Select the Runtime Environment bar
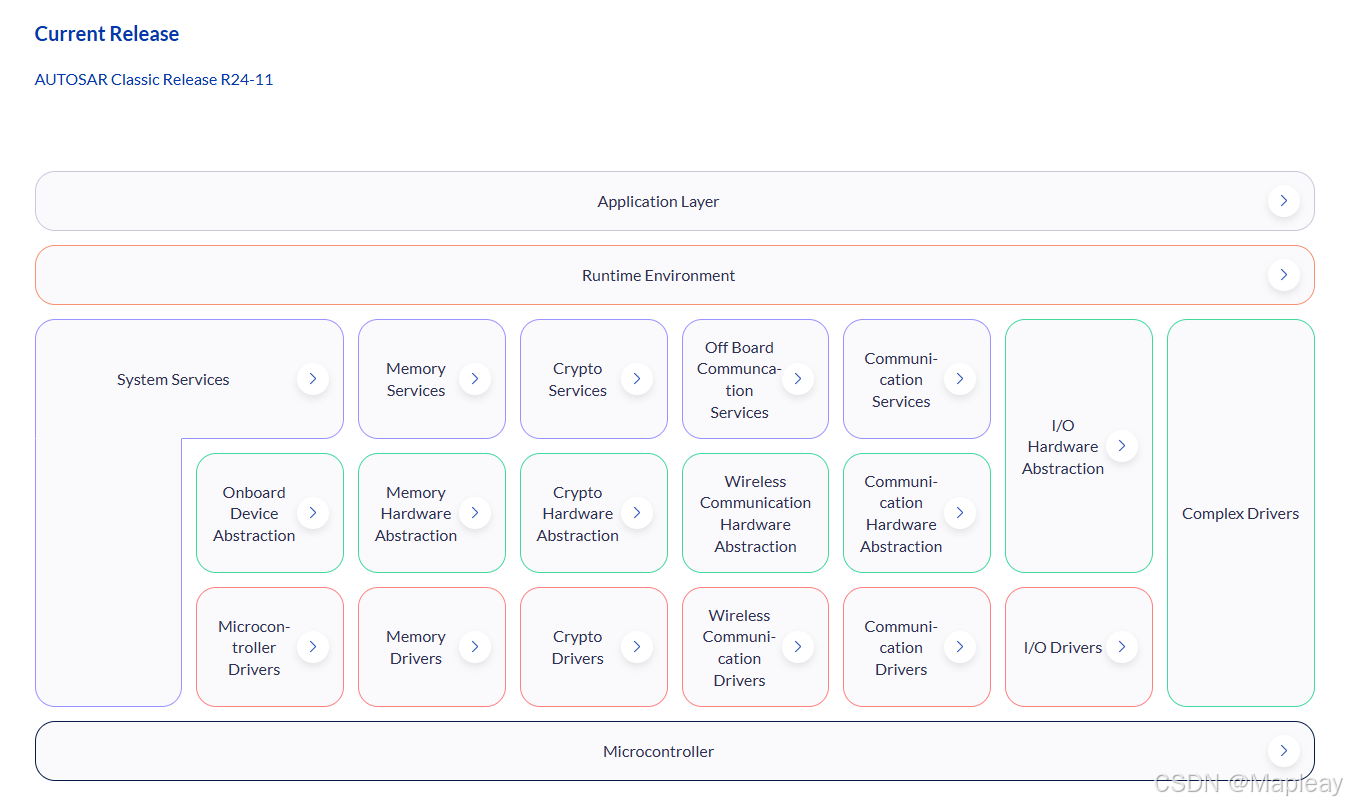The image size is (1347, 805). (x=675, y=275)
